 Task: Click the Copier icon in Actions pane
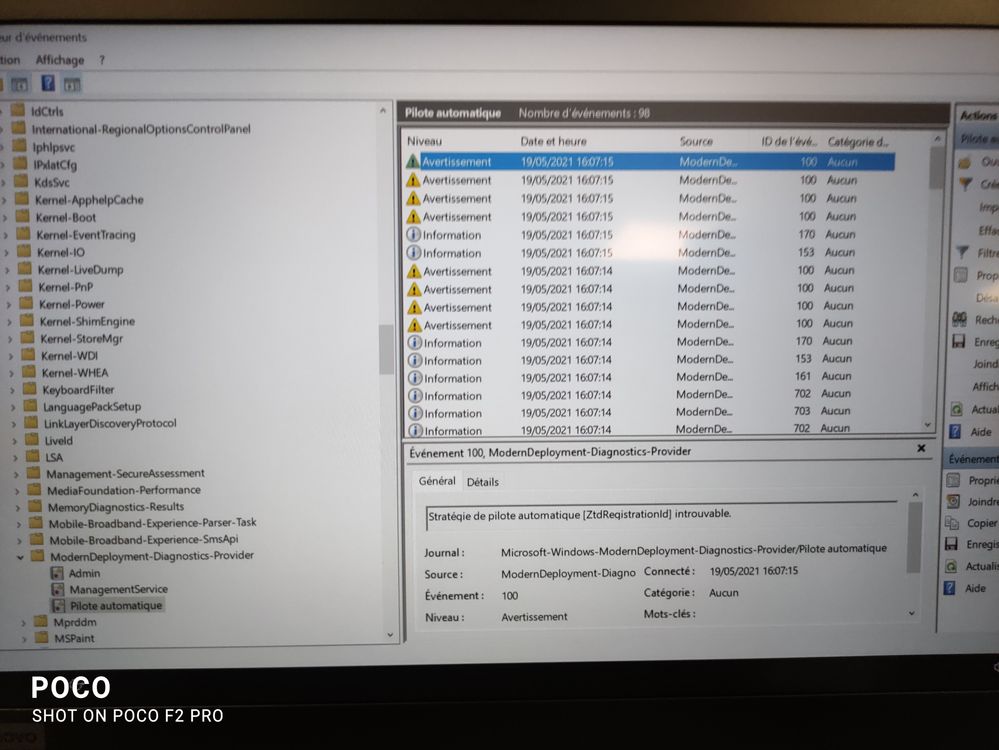click(x=952, y=523)
